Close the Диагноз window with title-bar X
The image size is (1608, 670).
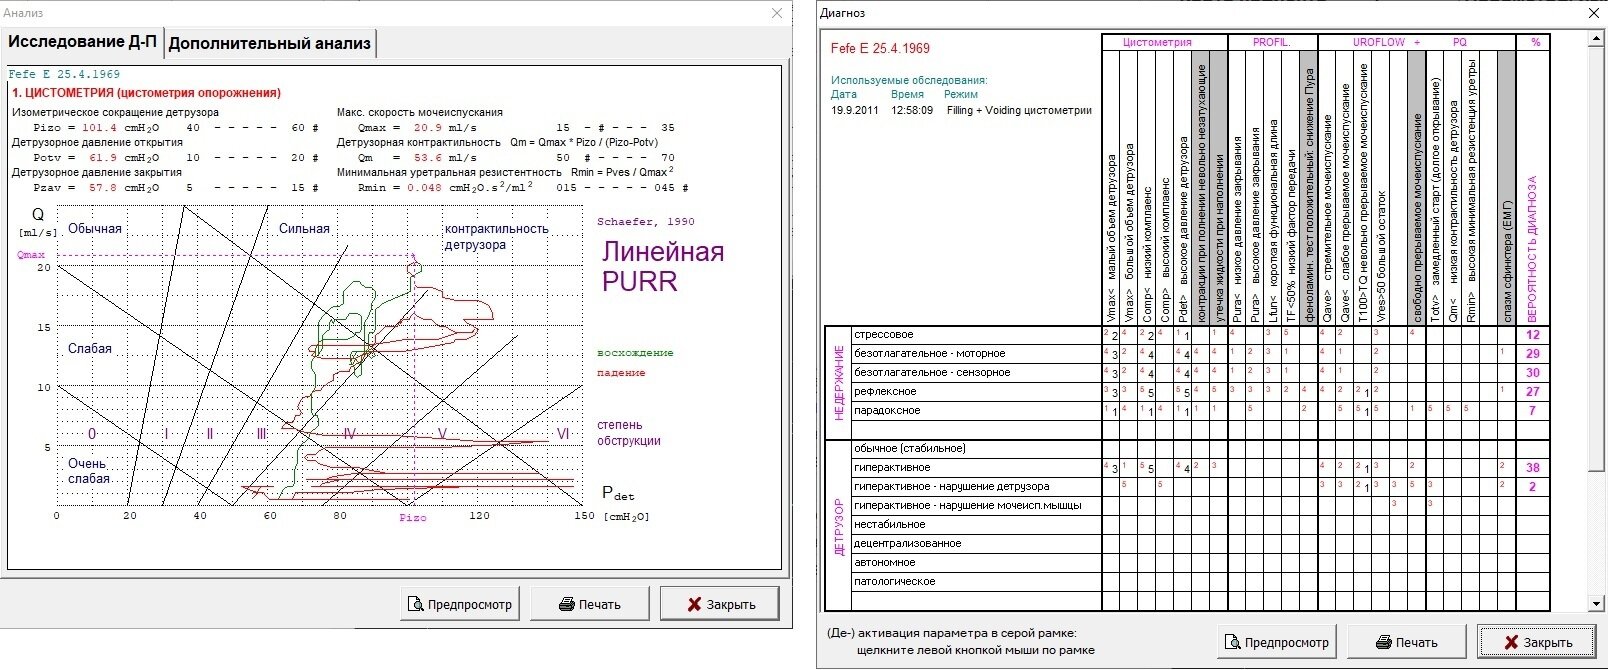1594,13
